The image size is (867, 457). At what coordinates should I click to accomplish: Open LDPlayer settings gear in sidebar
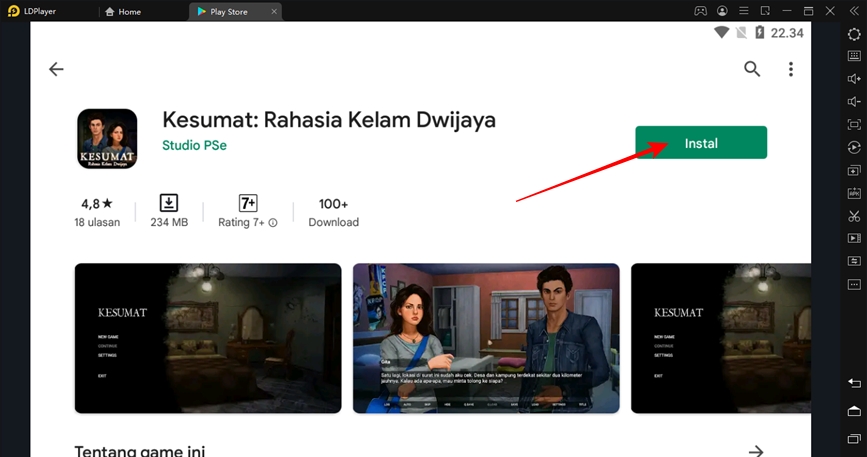coord(854,34)
